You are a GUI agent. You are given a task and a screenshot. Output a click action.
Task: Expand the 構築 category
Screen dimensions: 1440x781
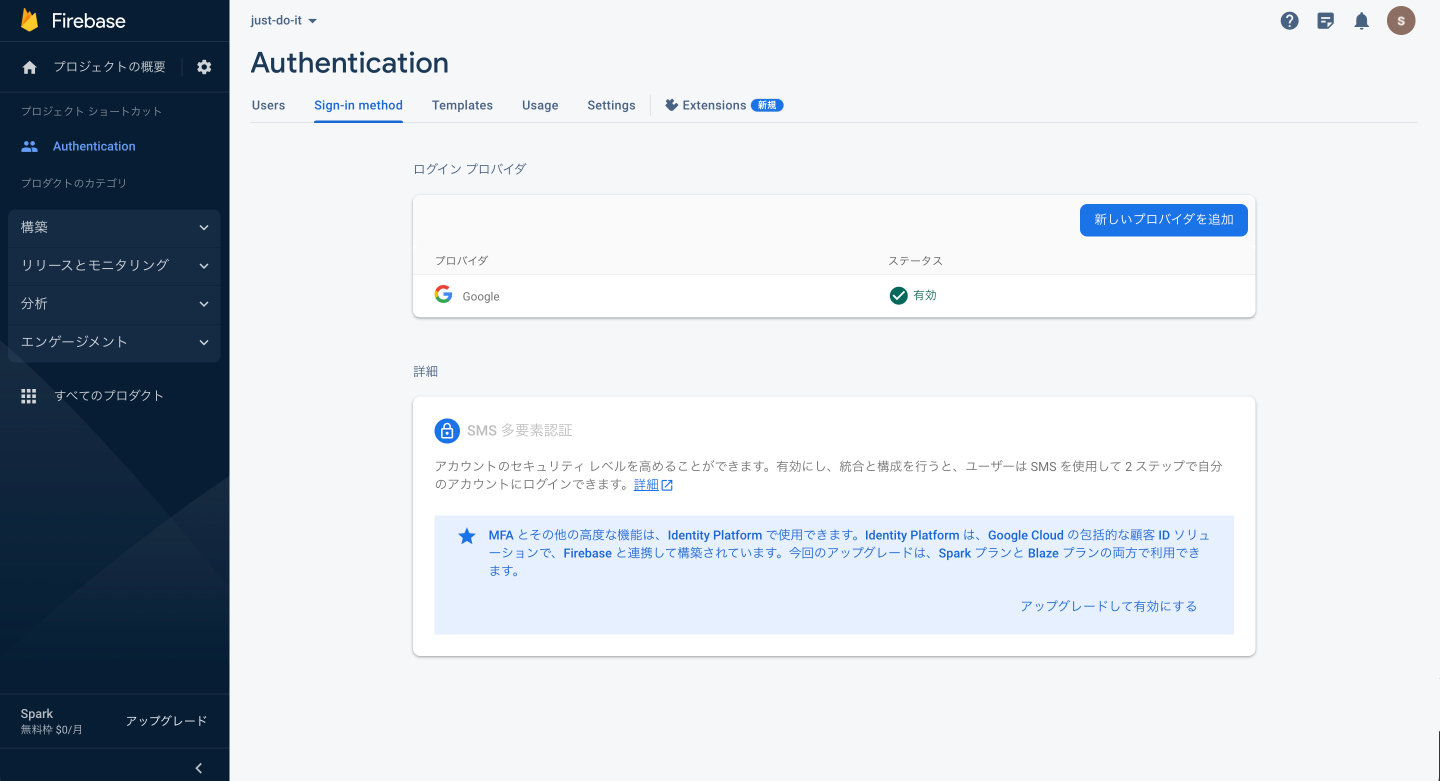(x=114, y=227)
